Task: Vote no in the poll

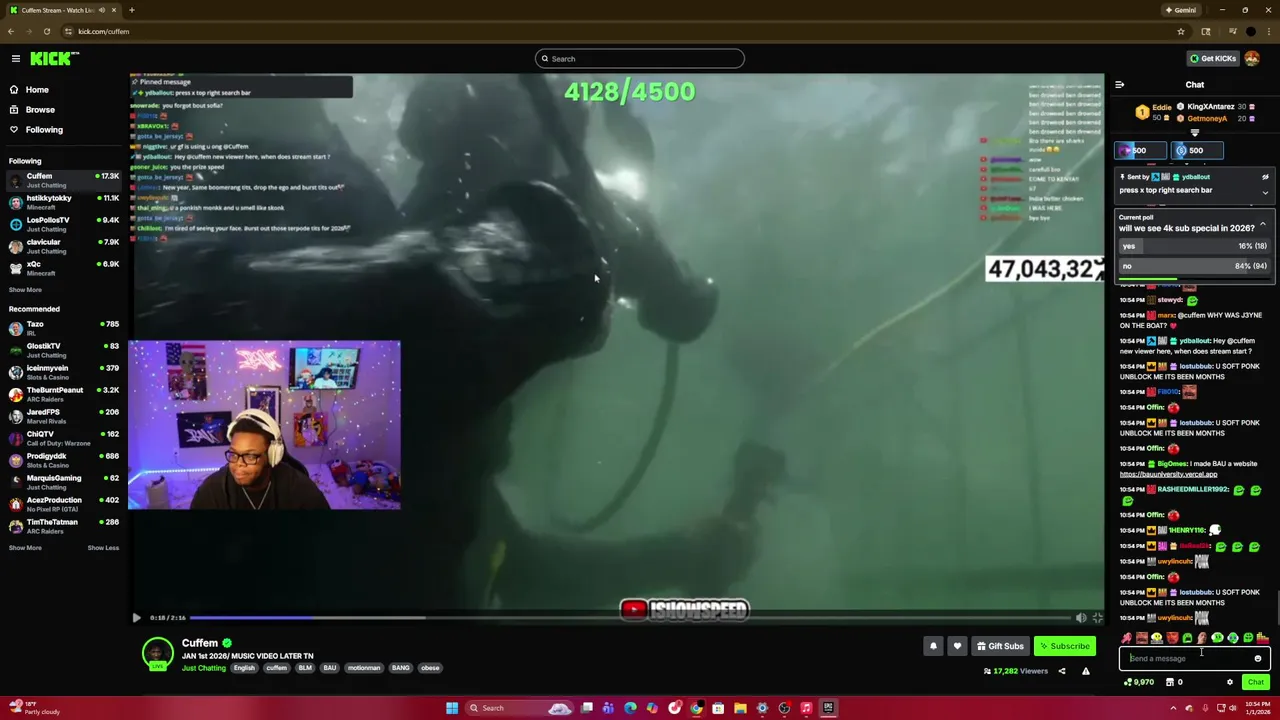Action: coord(1194,266)
